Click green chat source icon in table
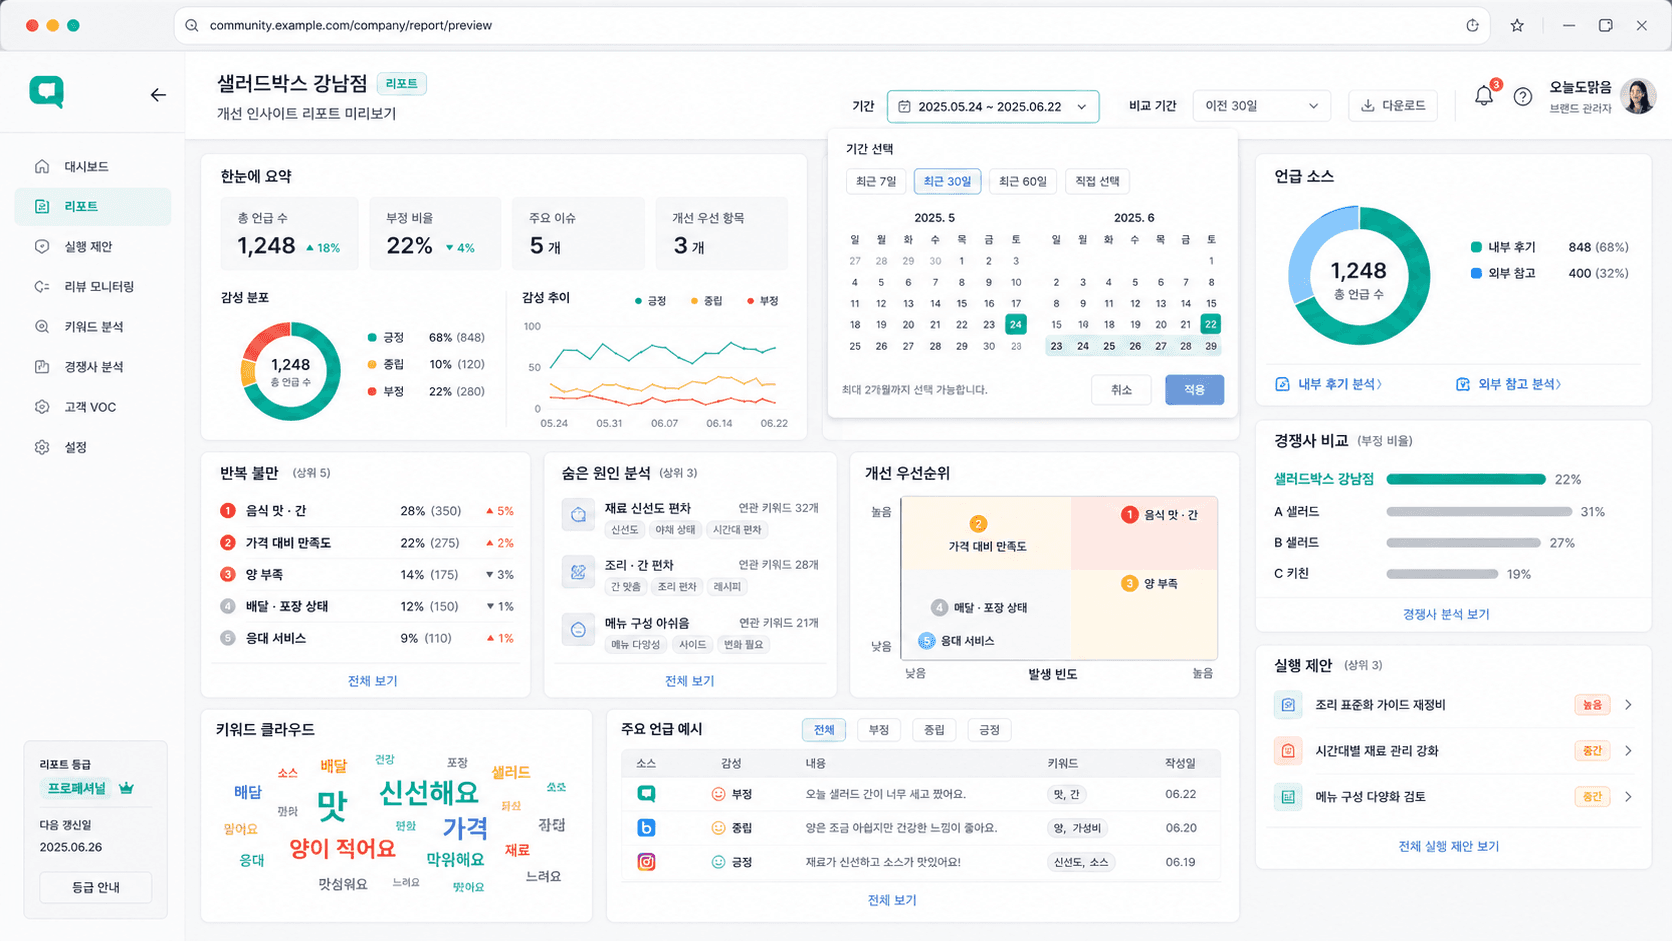 click(647, 794)
